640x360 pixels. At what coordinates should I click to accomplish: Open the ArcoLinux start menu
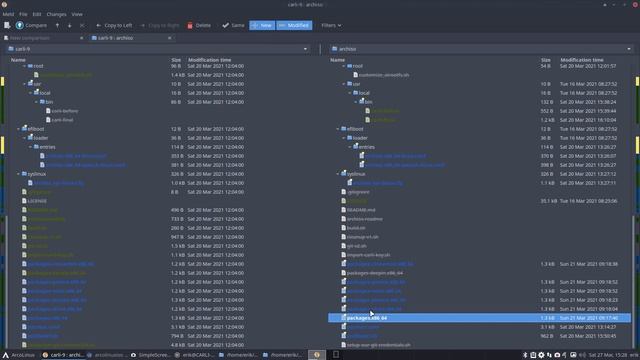click(19, 355)
